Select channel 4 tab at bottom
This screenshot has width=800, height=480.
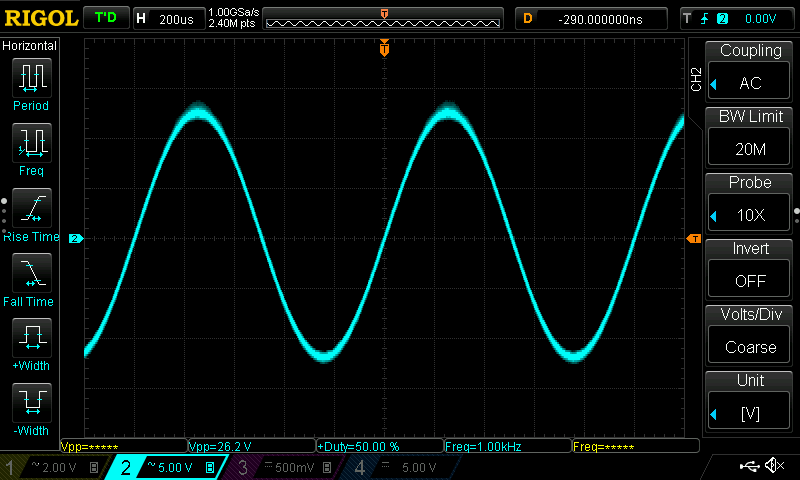(x=403, y=467)
